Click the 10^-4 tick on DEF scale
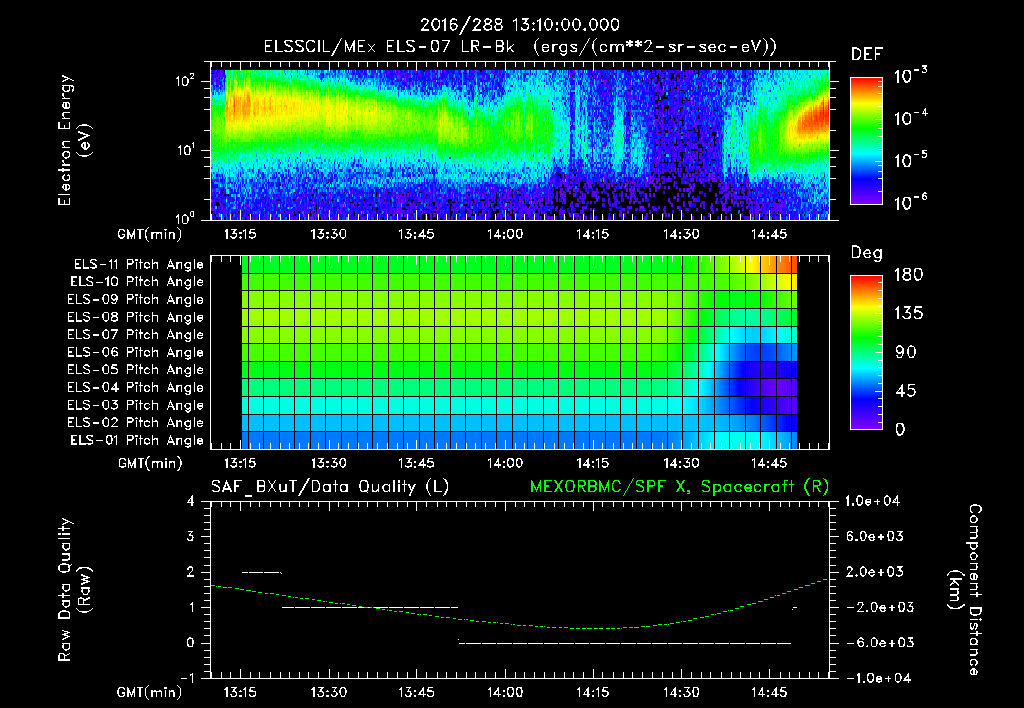Screen dimensions: 1024x708 [x=911, y=118]
